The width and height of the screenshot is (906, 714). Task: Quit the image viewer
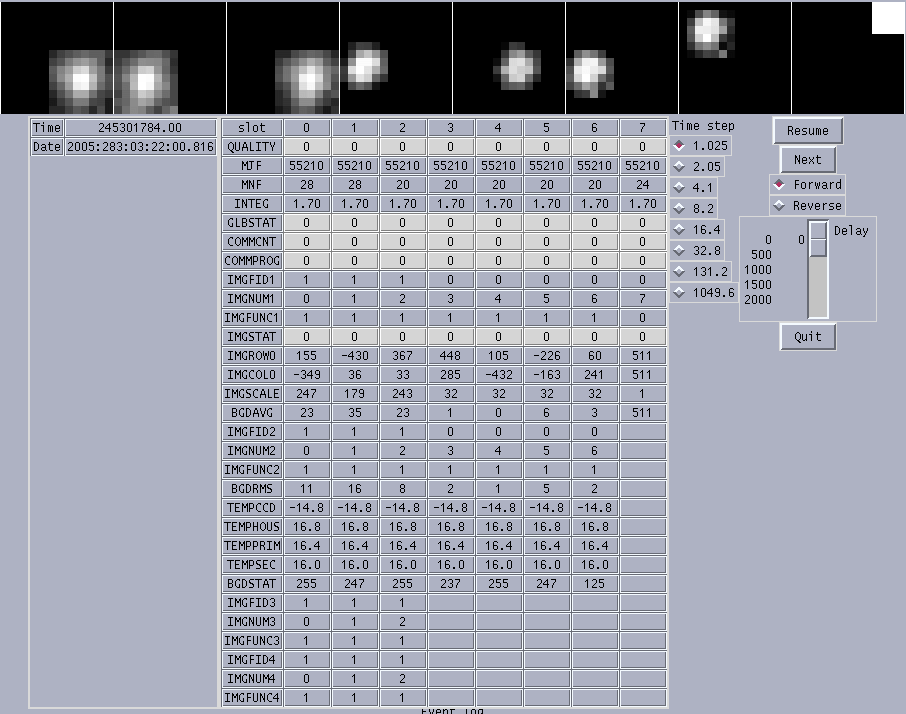pyautogui.click(x=807, y=337)
